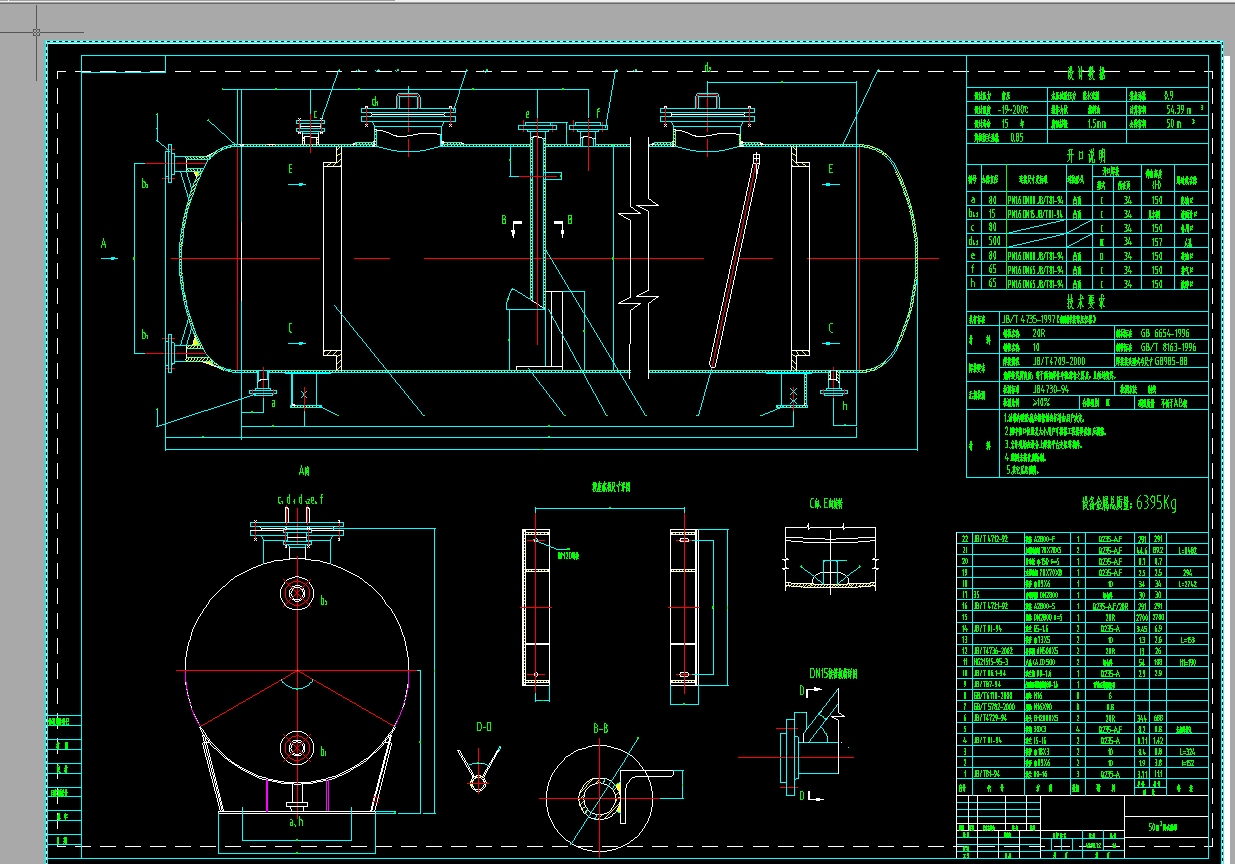Click the crosshair pickbox cursor near the top-left corner
This screenshot has height=864, width=1235.
[36, 32]
